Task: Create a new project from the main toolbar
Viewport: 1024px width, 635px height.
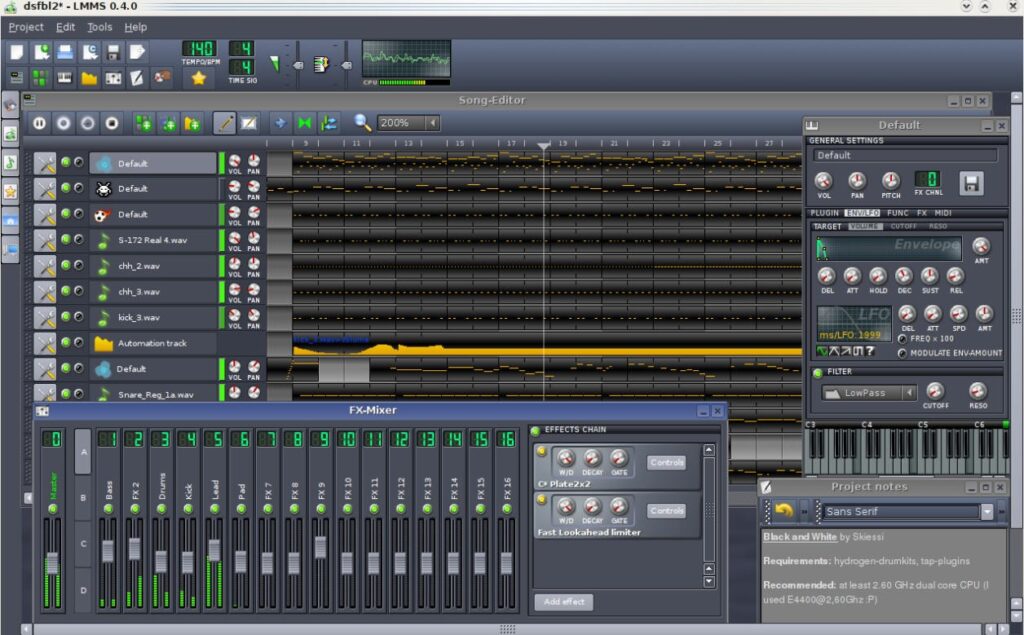Action: [x=17, y=52]
